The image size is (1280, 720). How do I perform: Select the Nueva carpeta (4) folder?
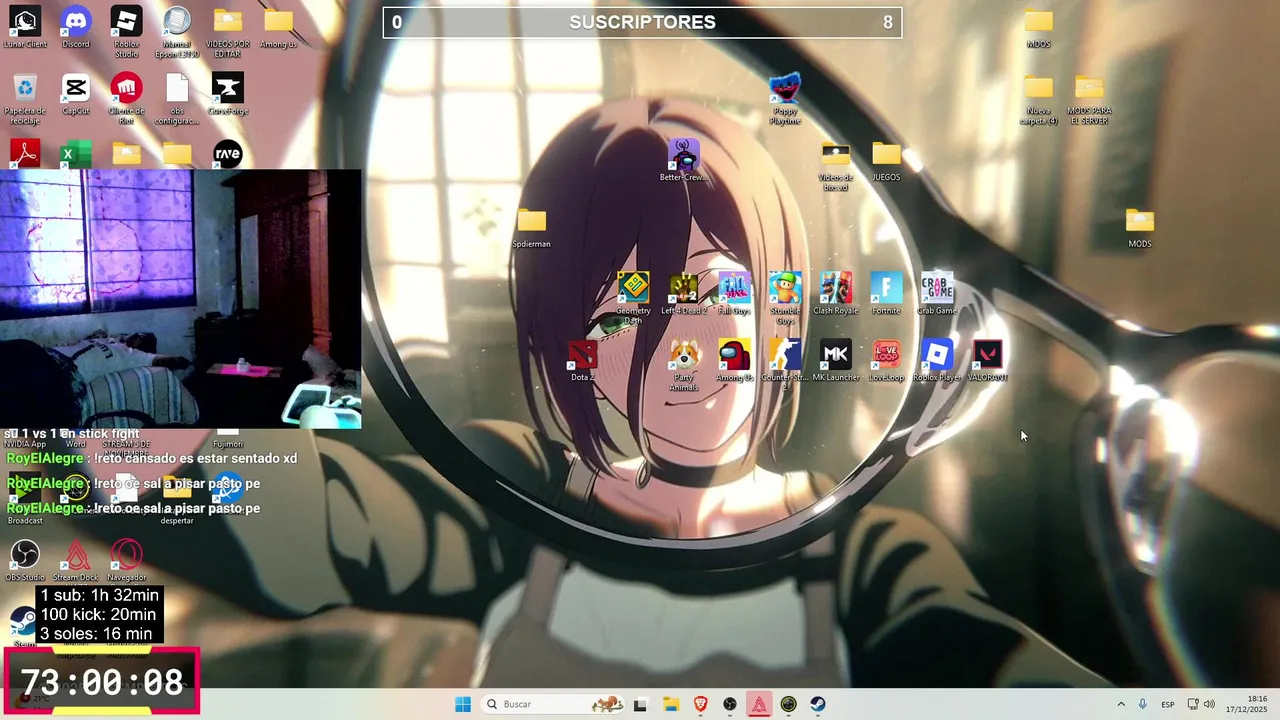[1039, 99]
